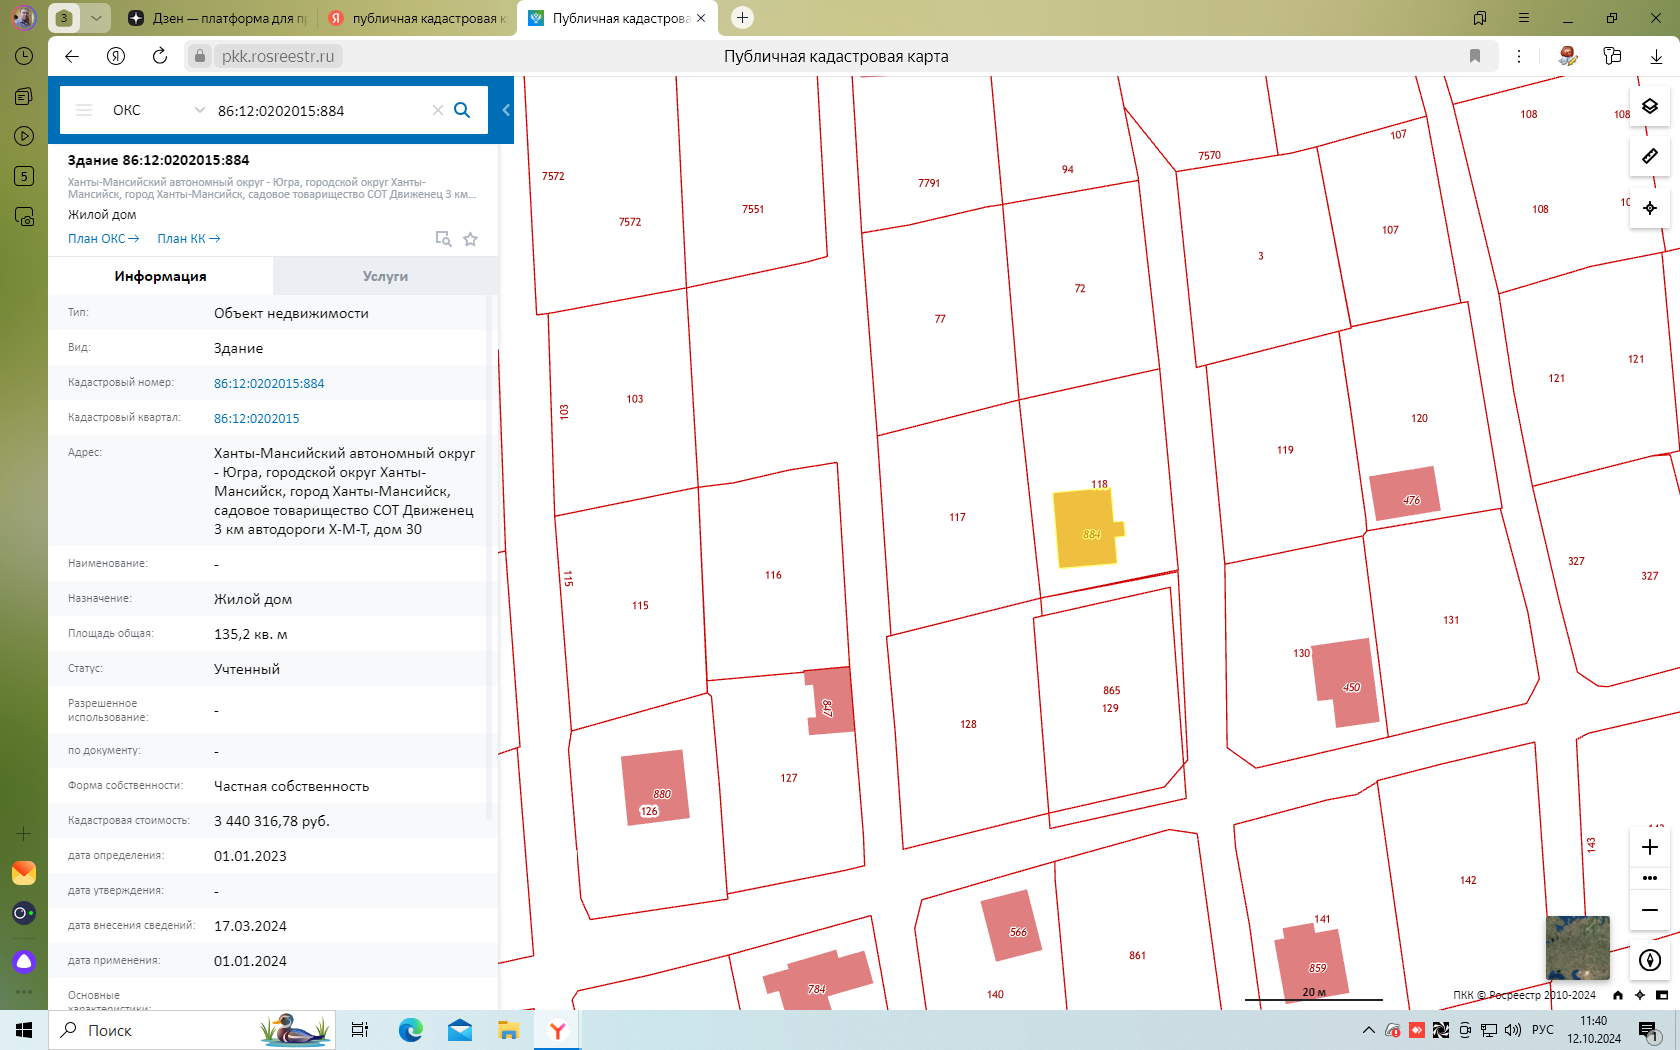Image resolution: width=1680 pixels, height=1050 pixels.
Task: Collapse the left info panel
Action: pyautogui.click(x=506, y=110)
